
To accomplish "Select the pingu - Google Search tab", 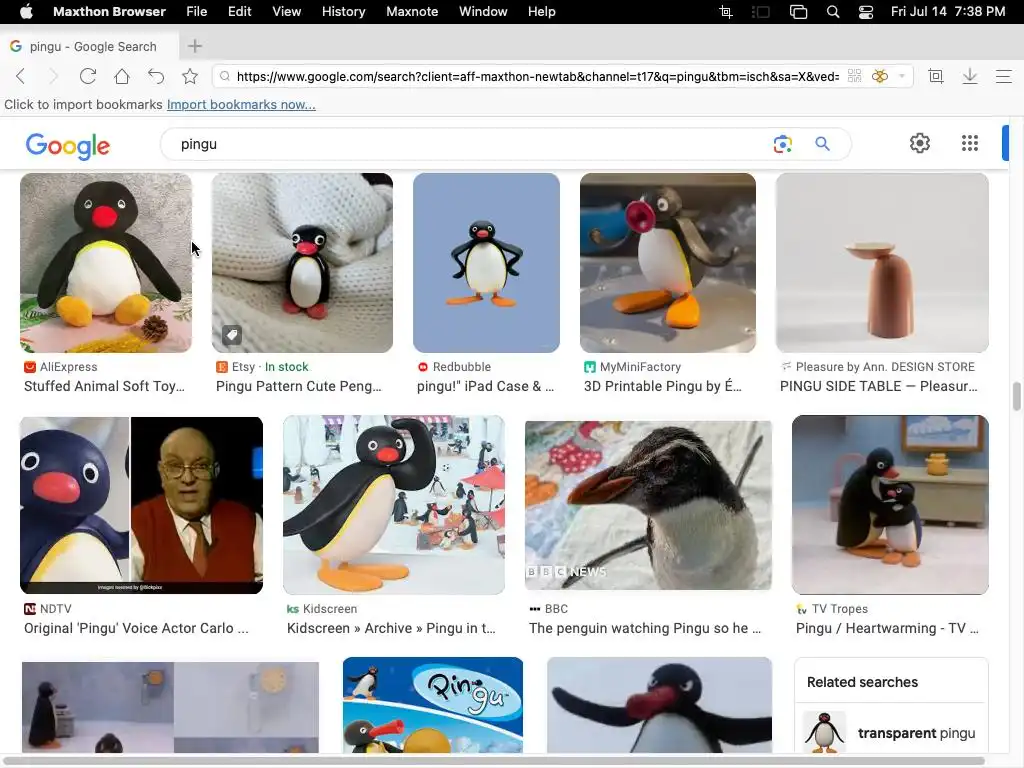I will 89,46.
